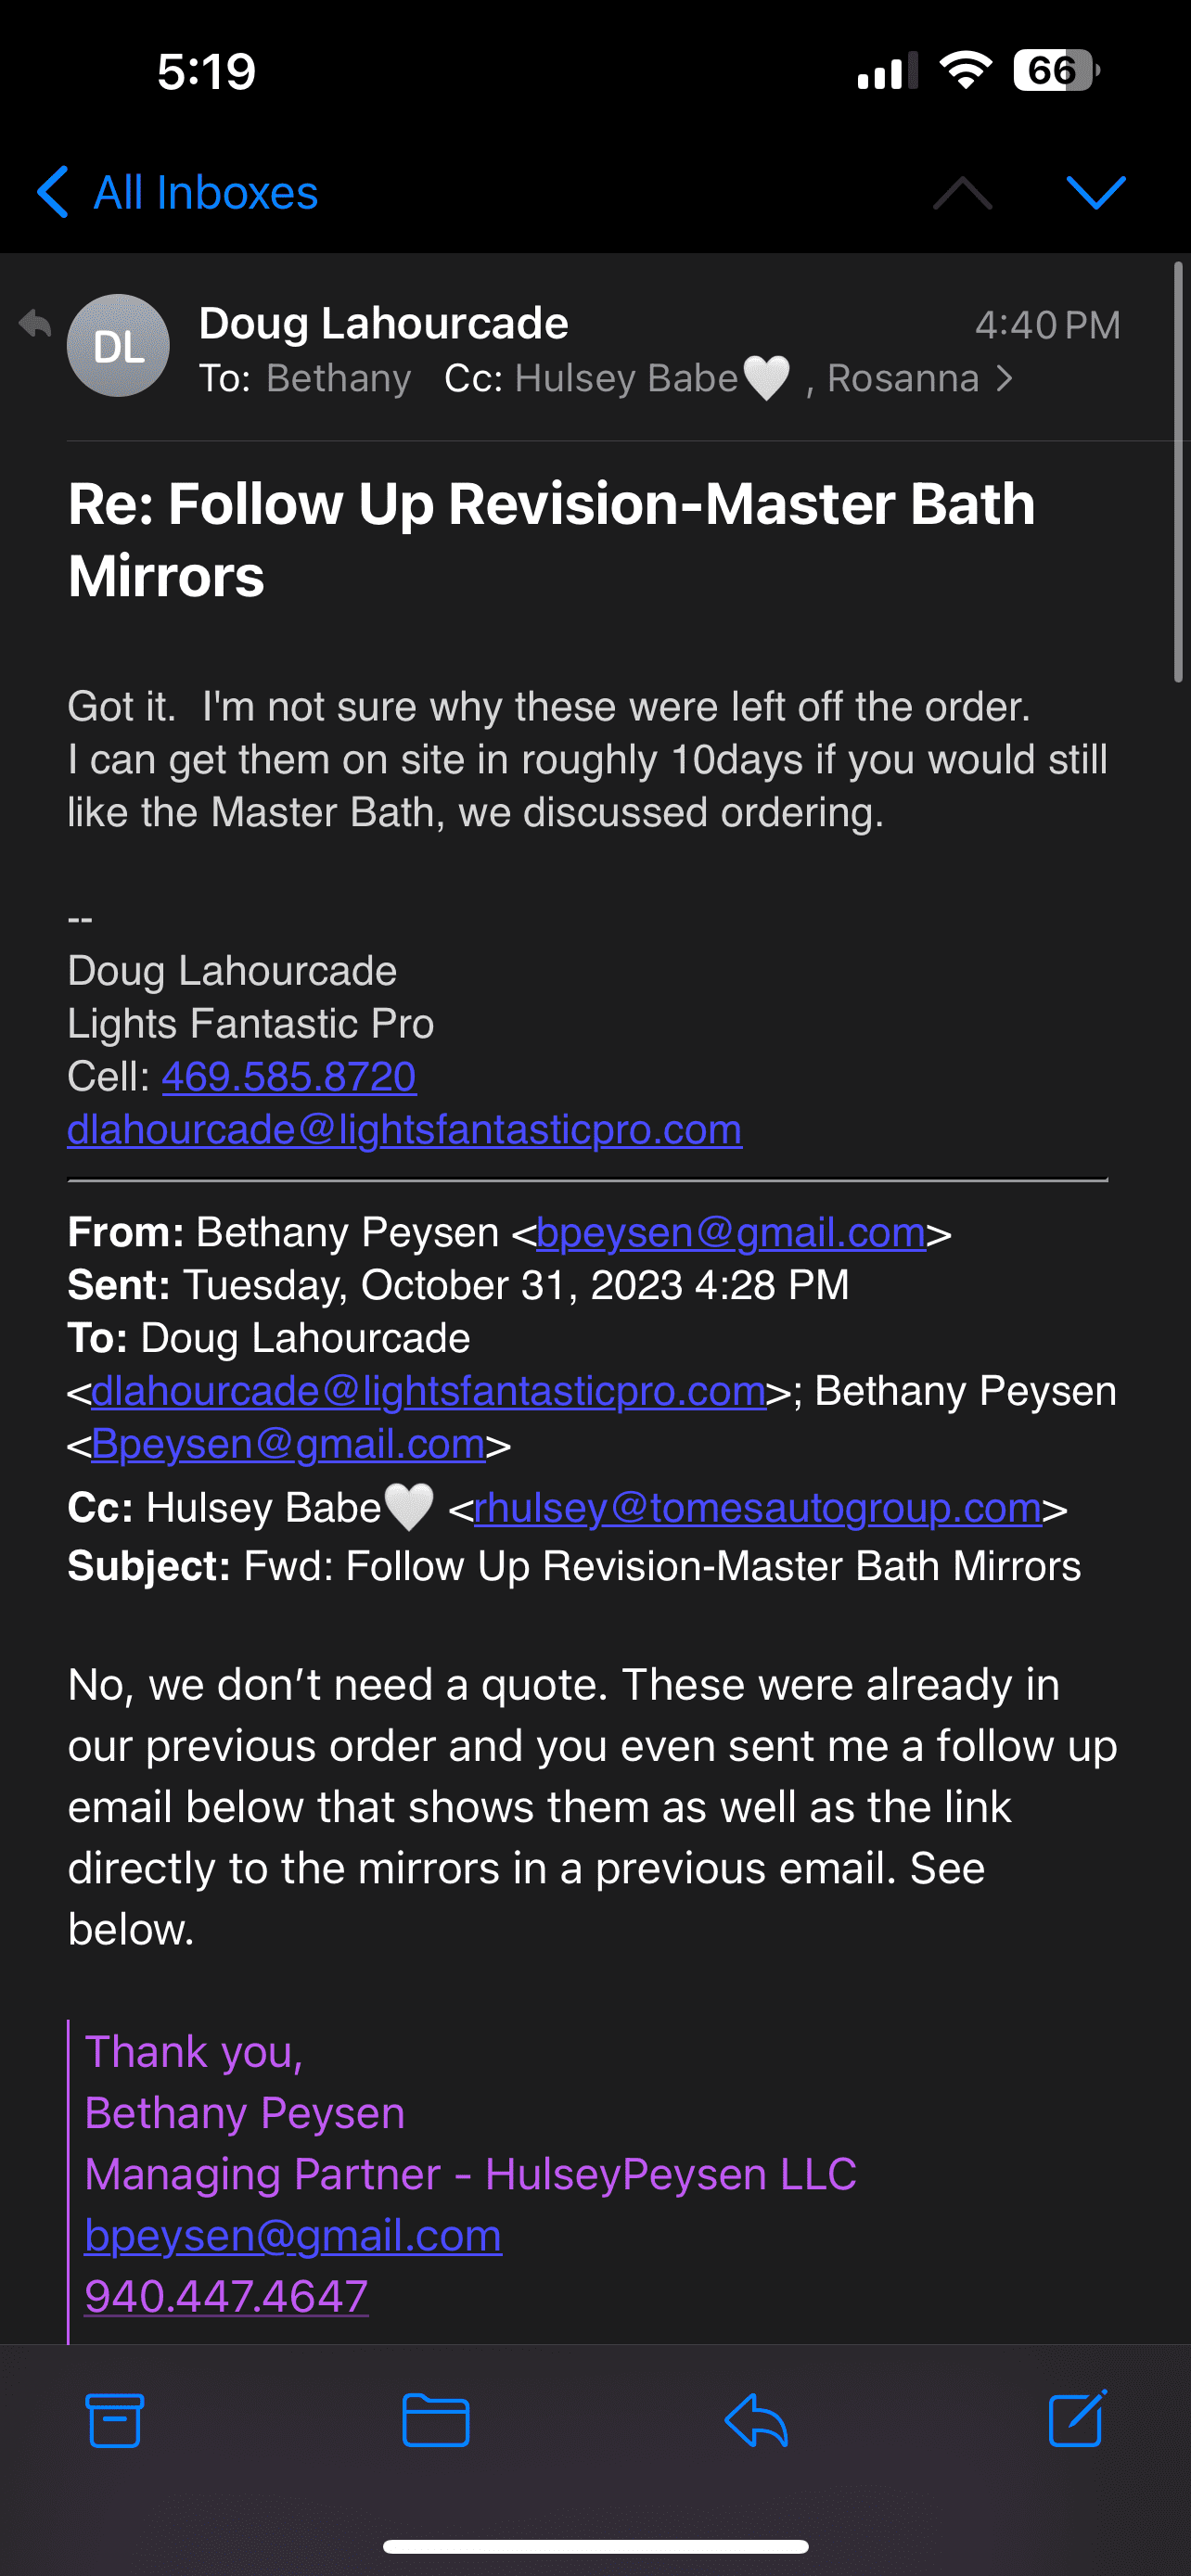
Task: Tap the replied indicator arrow beside avatar
Action: [35, 324]
